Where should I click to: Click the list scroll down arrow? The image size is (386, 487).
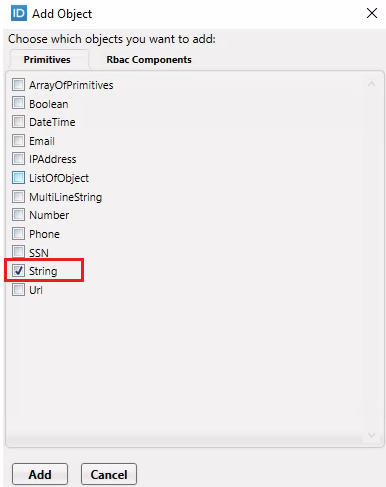pyautogui.click(x=371, y=435)
